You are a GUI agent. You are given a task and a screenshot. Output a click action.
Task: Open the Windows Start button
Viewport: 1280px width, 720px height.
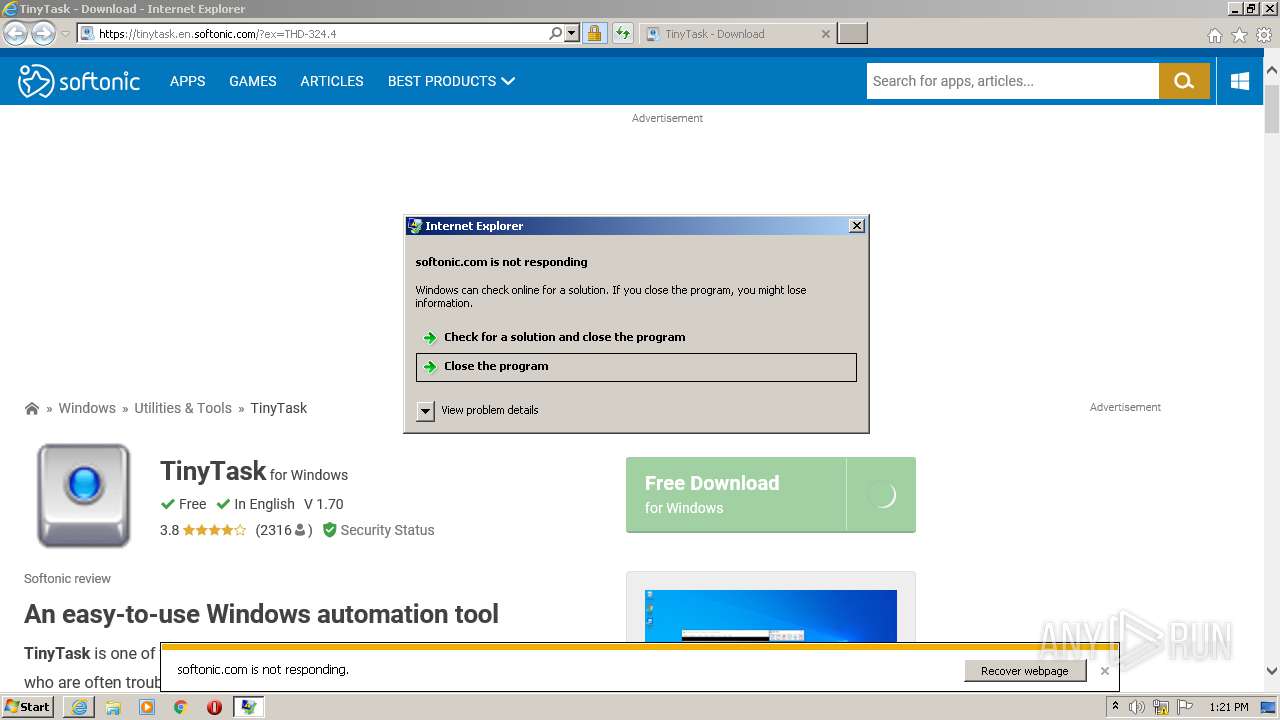click(x=28, y=707)
